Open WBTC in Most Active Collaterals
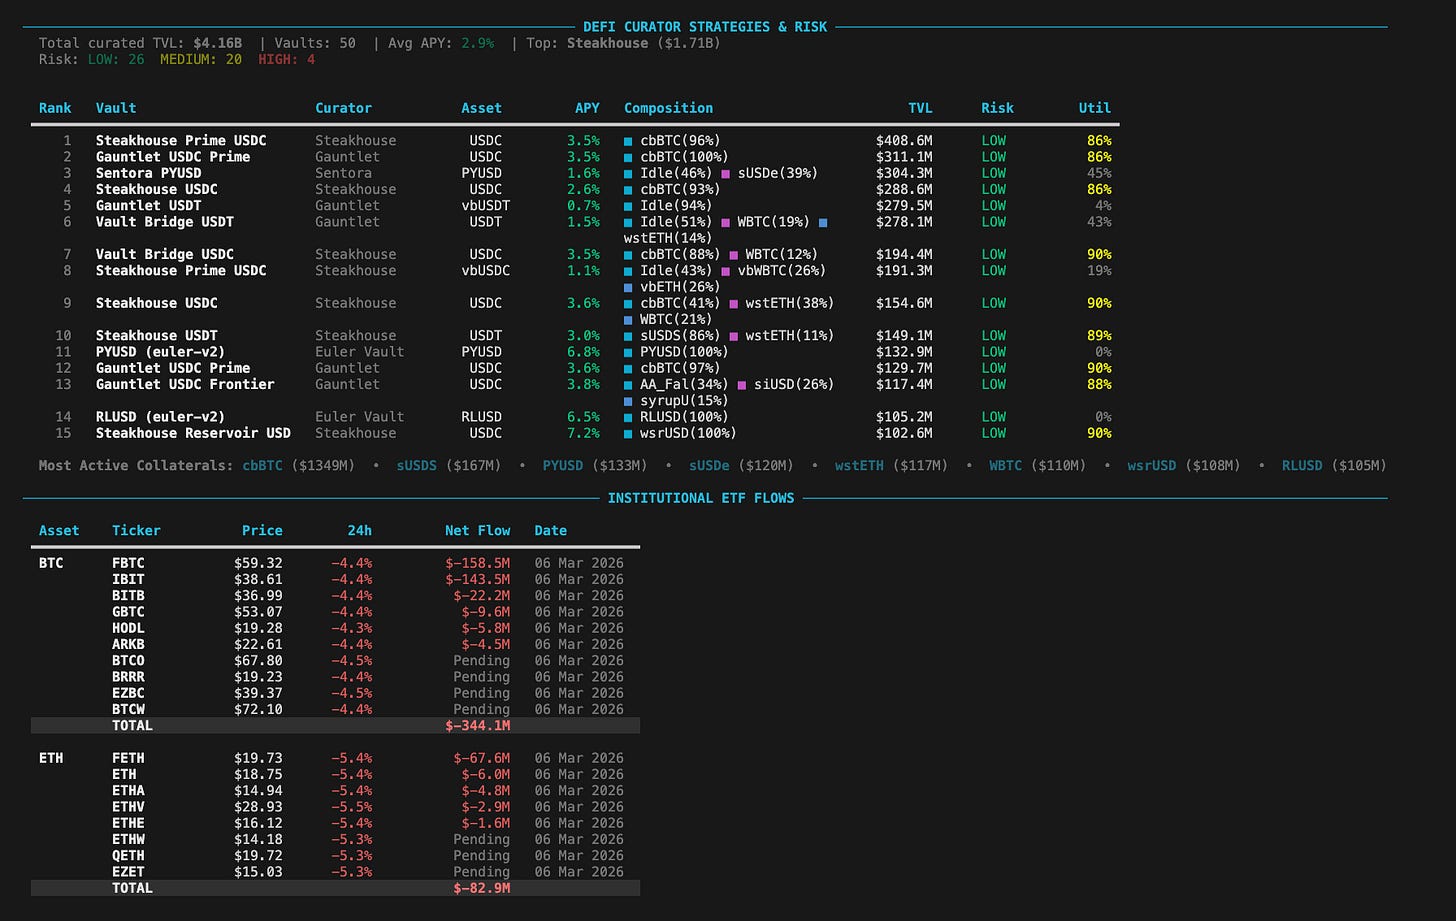This screenshot has height=921, width=1456. [x=1006, y=466]
